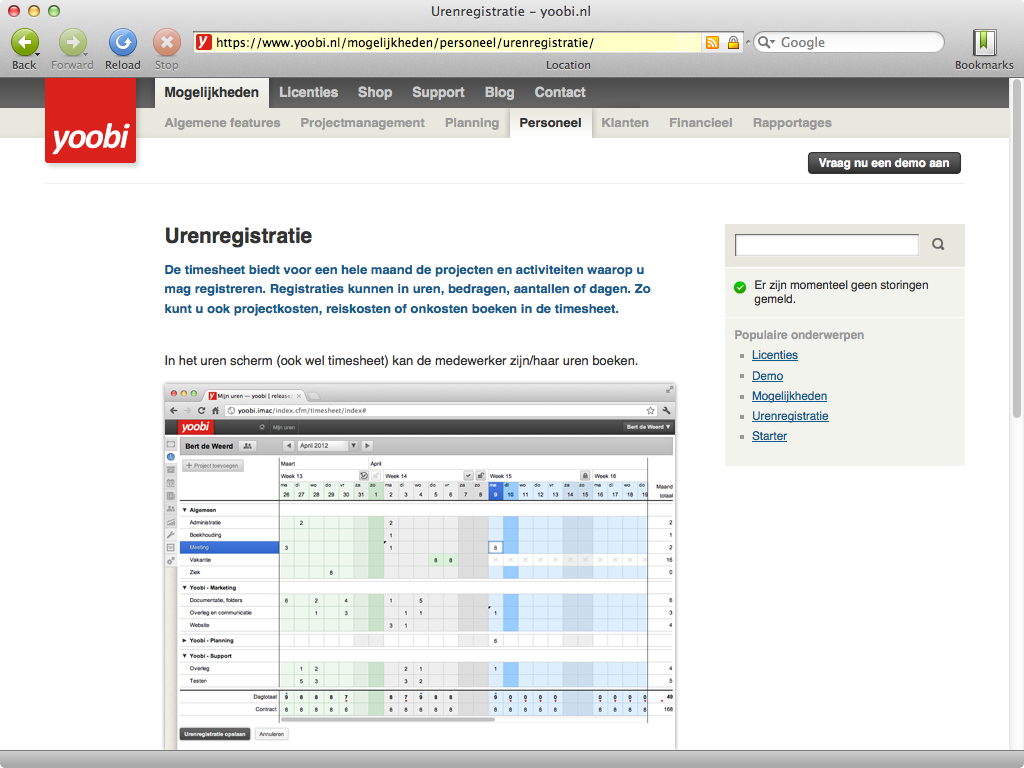Click the Week 15 lock icon
This screenshot has height=768, width=1024.
[x=585, y=476]
